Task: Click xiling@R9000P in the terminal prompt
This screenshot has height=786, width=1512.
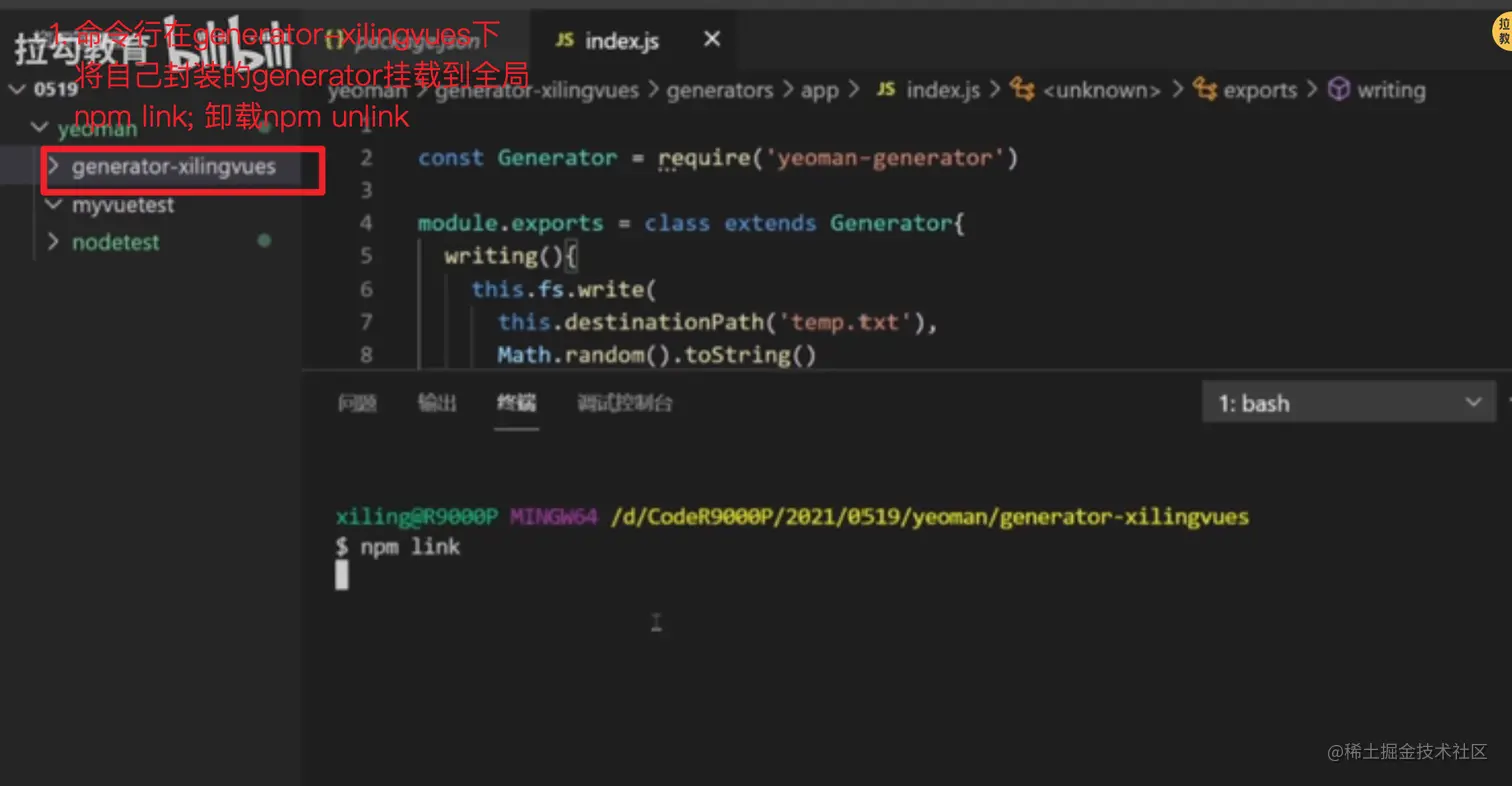Action: (x=417, y=517)
